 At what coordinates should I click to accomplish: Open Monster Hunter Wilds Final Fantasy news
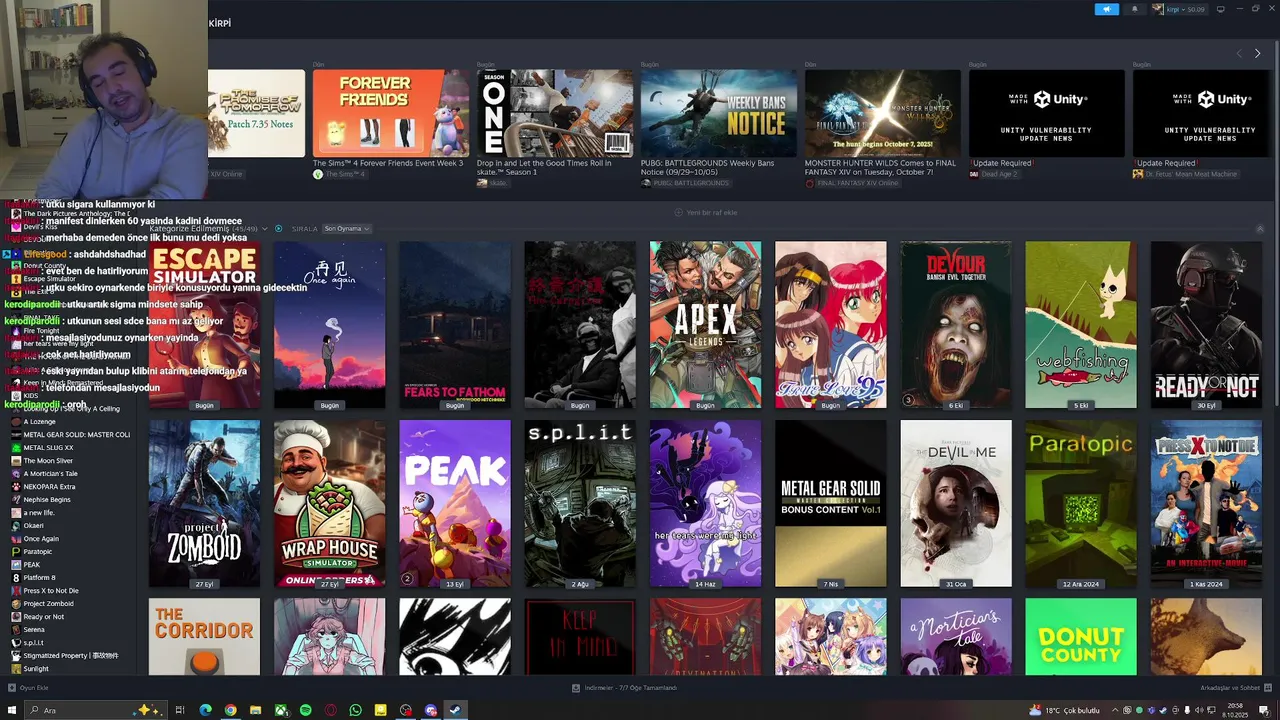(882, 113)
